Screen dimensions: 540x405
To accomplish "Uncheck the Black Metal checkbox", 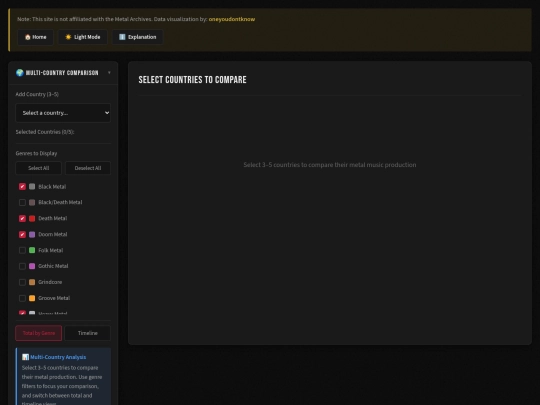I will pyautogui.click(x=22, y=187).
